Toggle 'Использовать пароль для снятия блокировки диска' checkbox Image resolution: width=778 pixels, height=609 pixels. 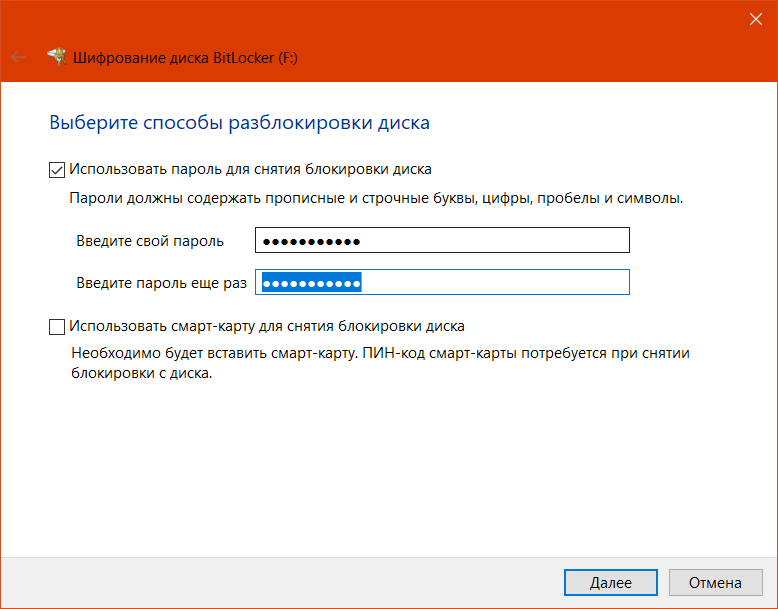57,170
